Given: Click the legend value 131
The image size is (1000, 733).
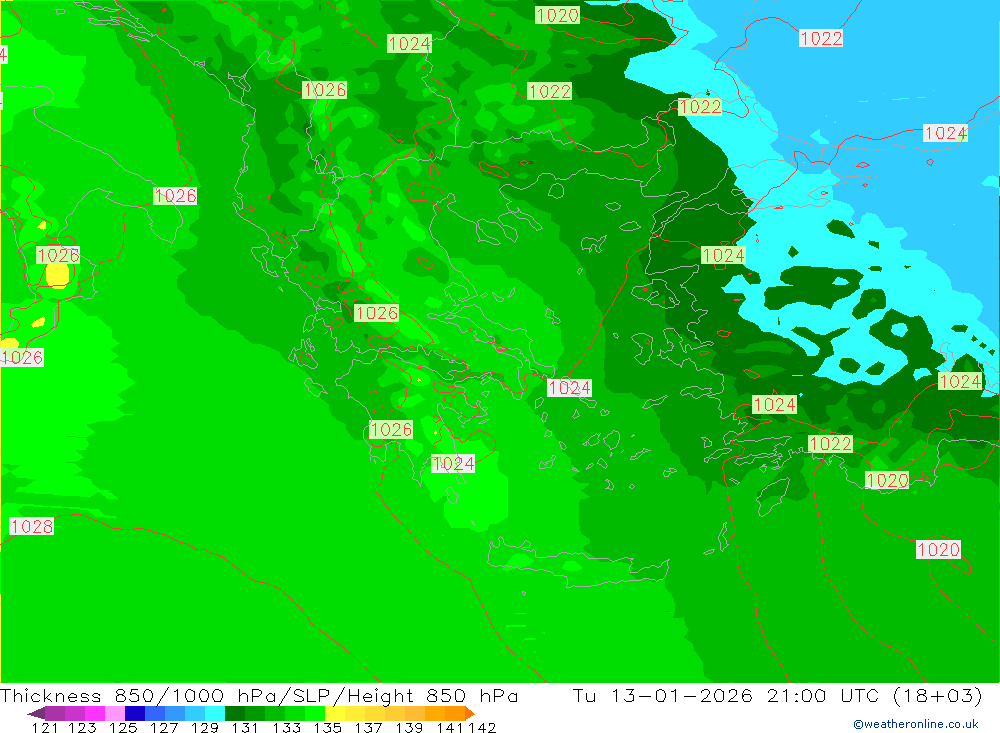Looking at the screenshot, I should click(245, 727).
